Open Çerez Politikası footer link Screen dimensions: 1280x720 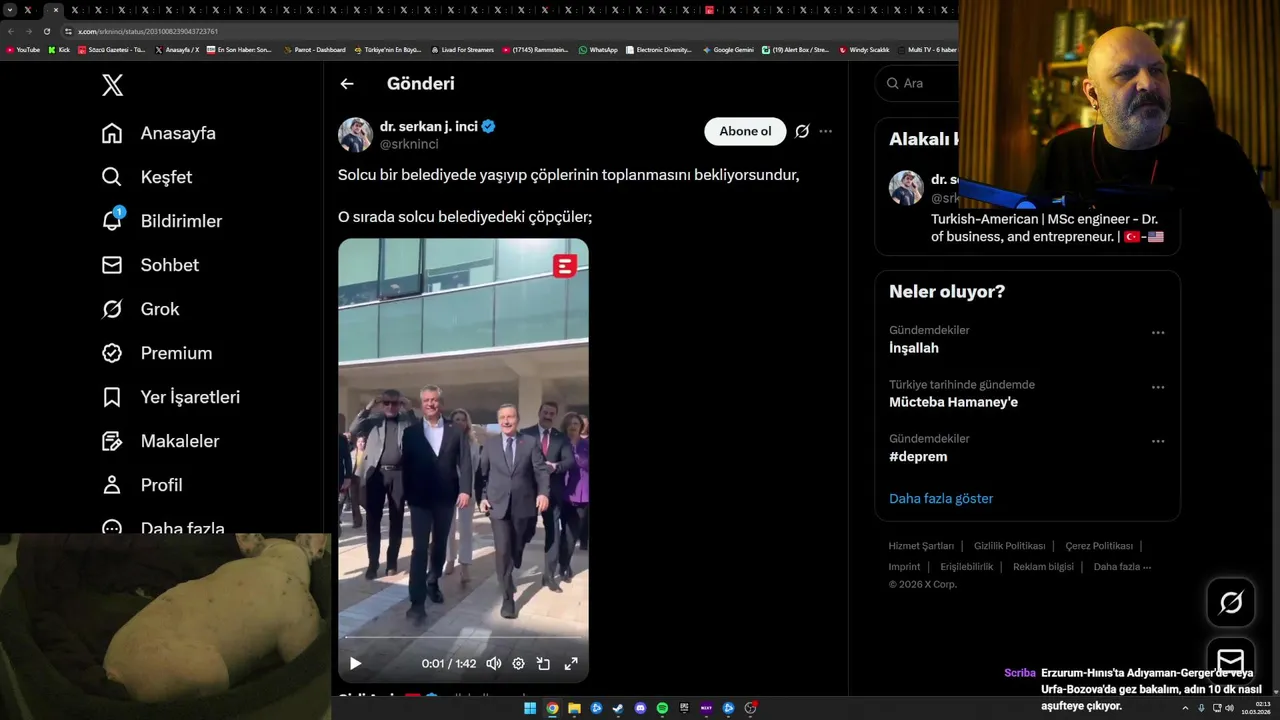coord(1099,546)
